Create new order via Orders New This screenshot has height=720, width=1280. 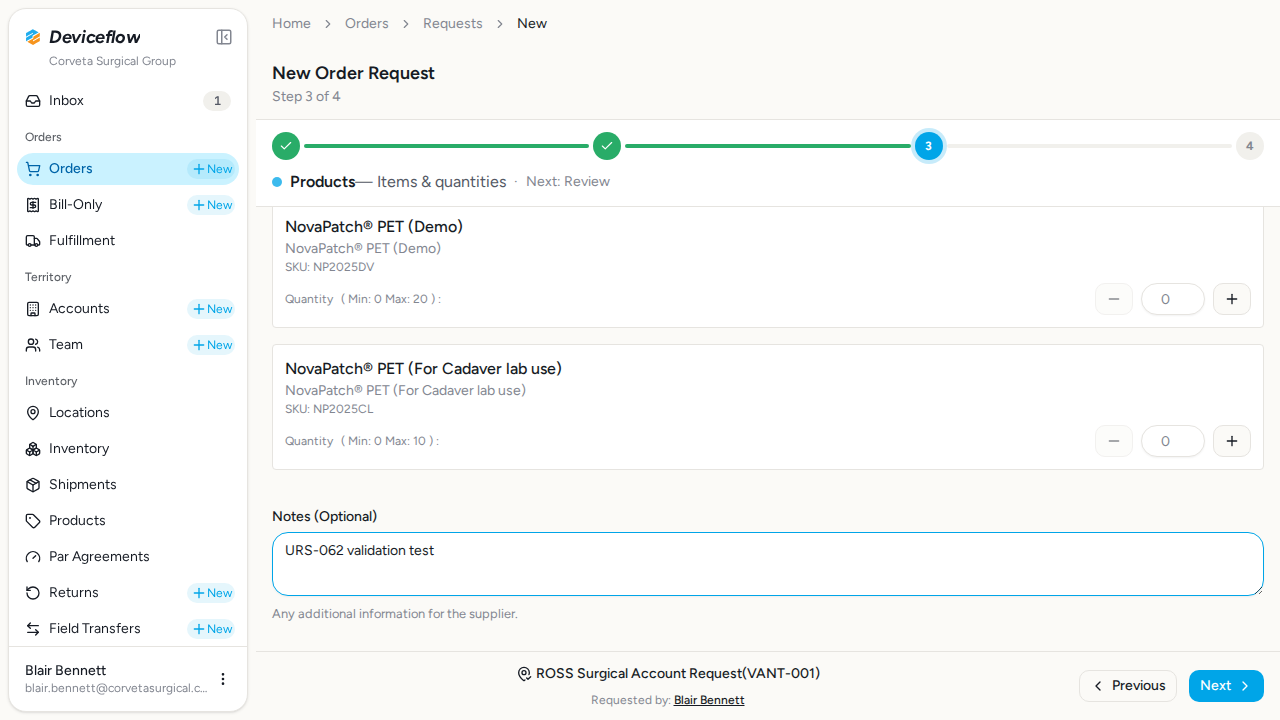(212, 169)
